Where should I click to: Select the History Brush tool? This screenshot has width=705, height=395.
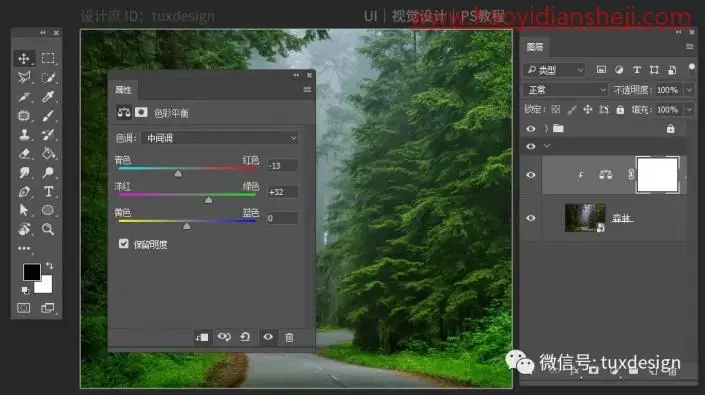click(x=48, y=134)
